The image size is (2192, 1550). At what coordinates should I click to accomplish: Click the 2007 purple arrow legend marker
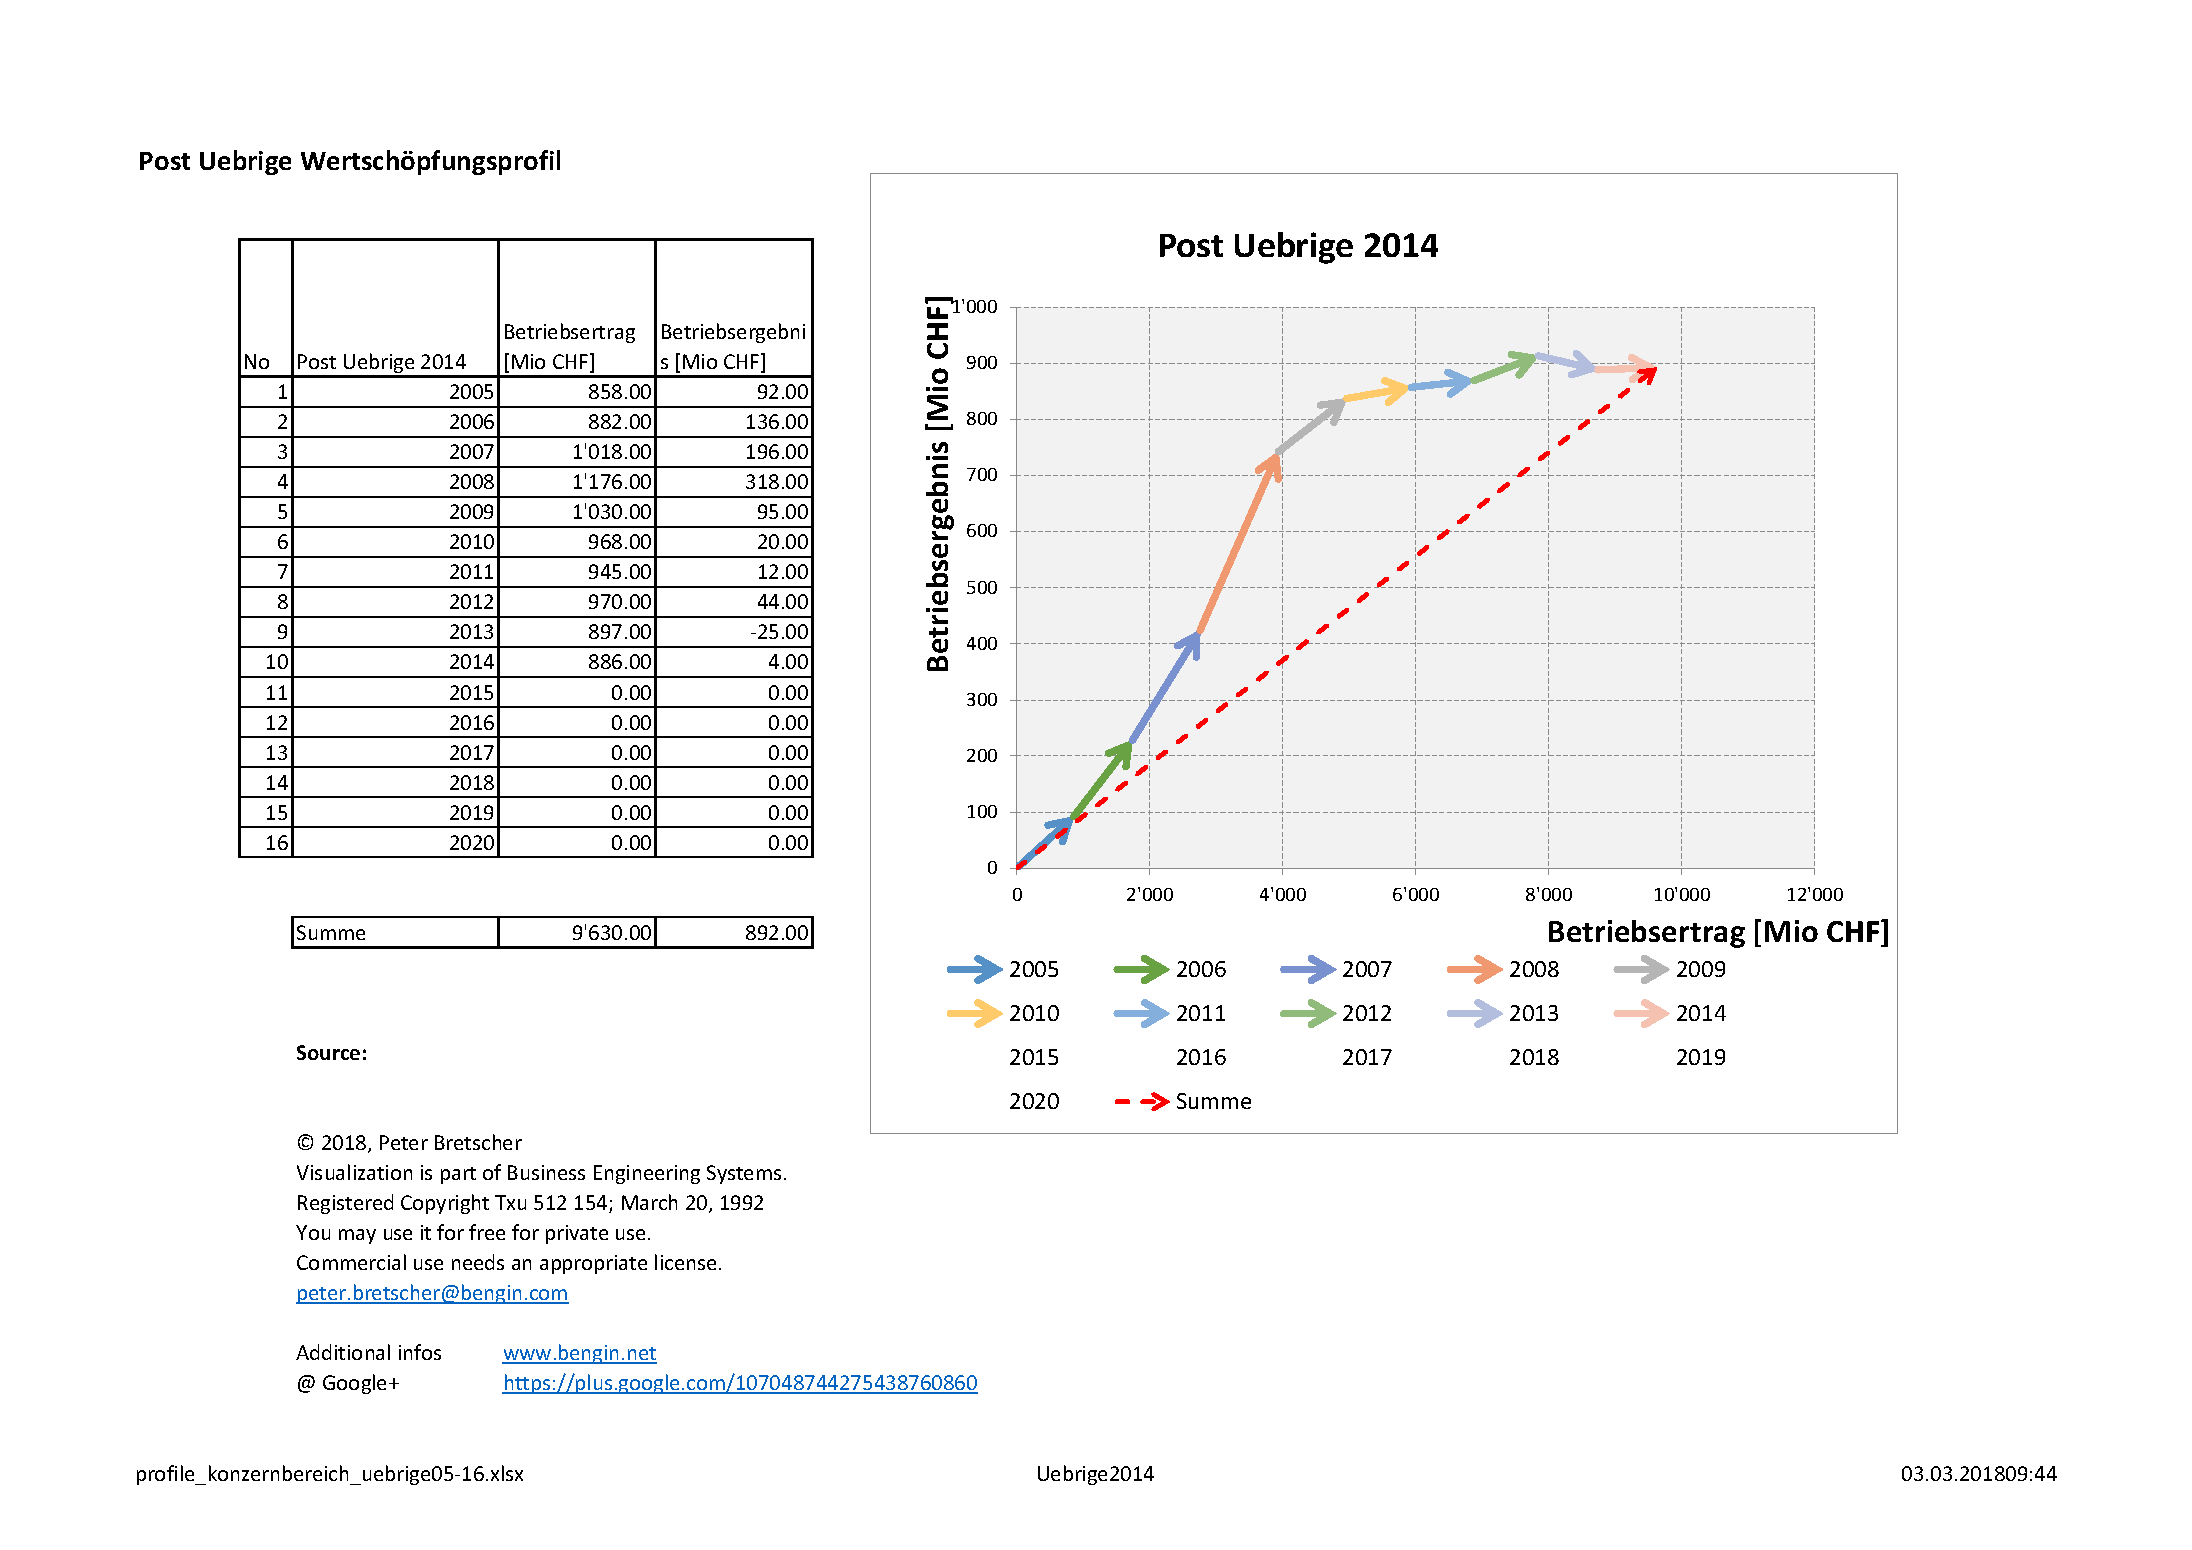point(1308,969)
